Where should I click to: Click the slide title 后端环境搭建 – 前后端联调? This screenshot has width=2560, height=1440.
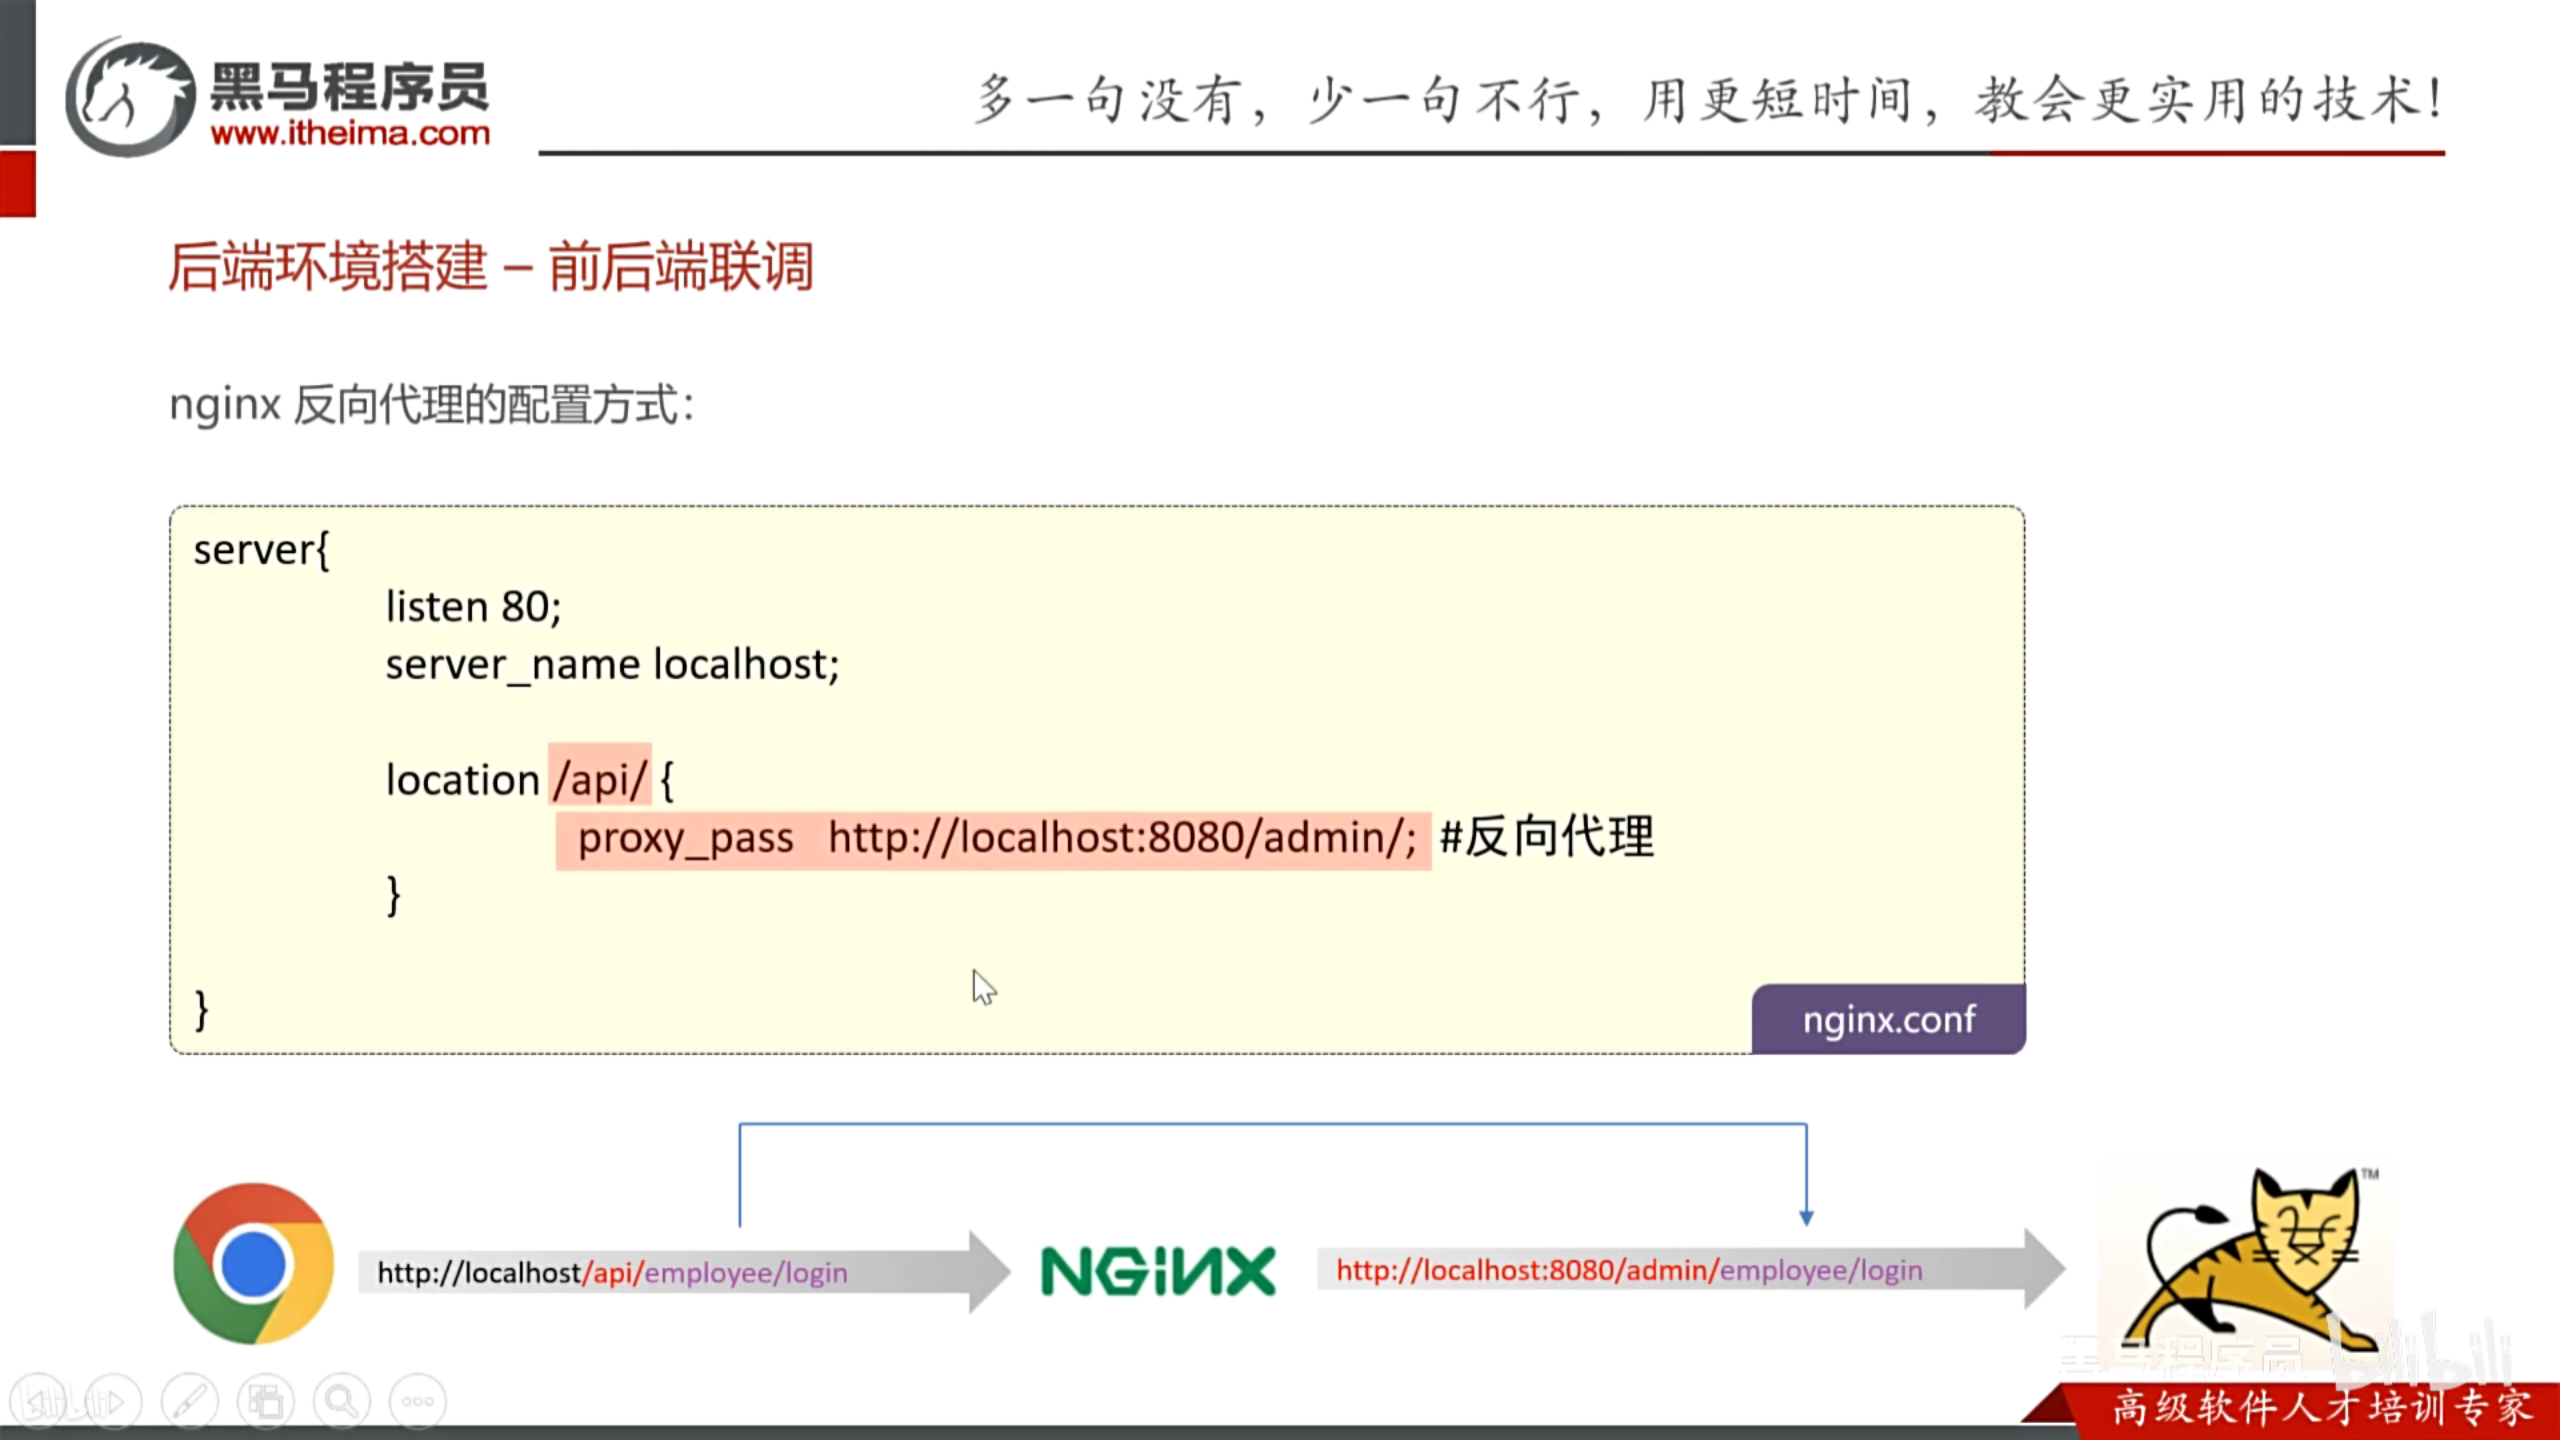coord(491,267)
